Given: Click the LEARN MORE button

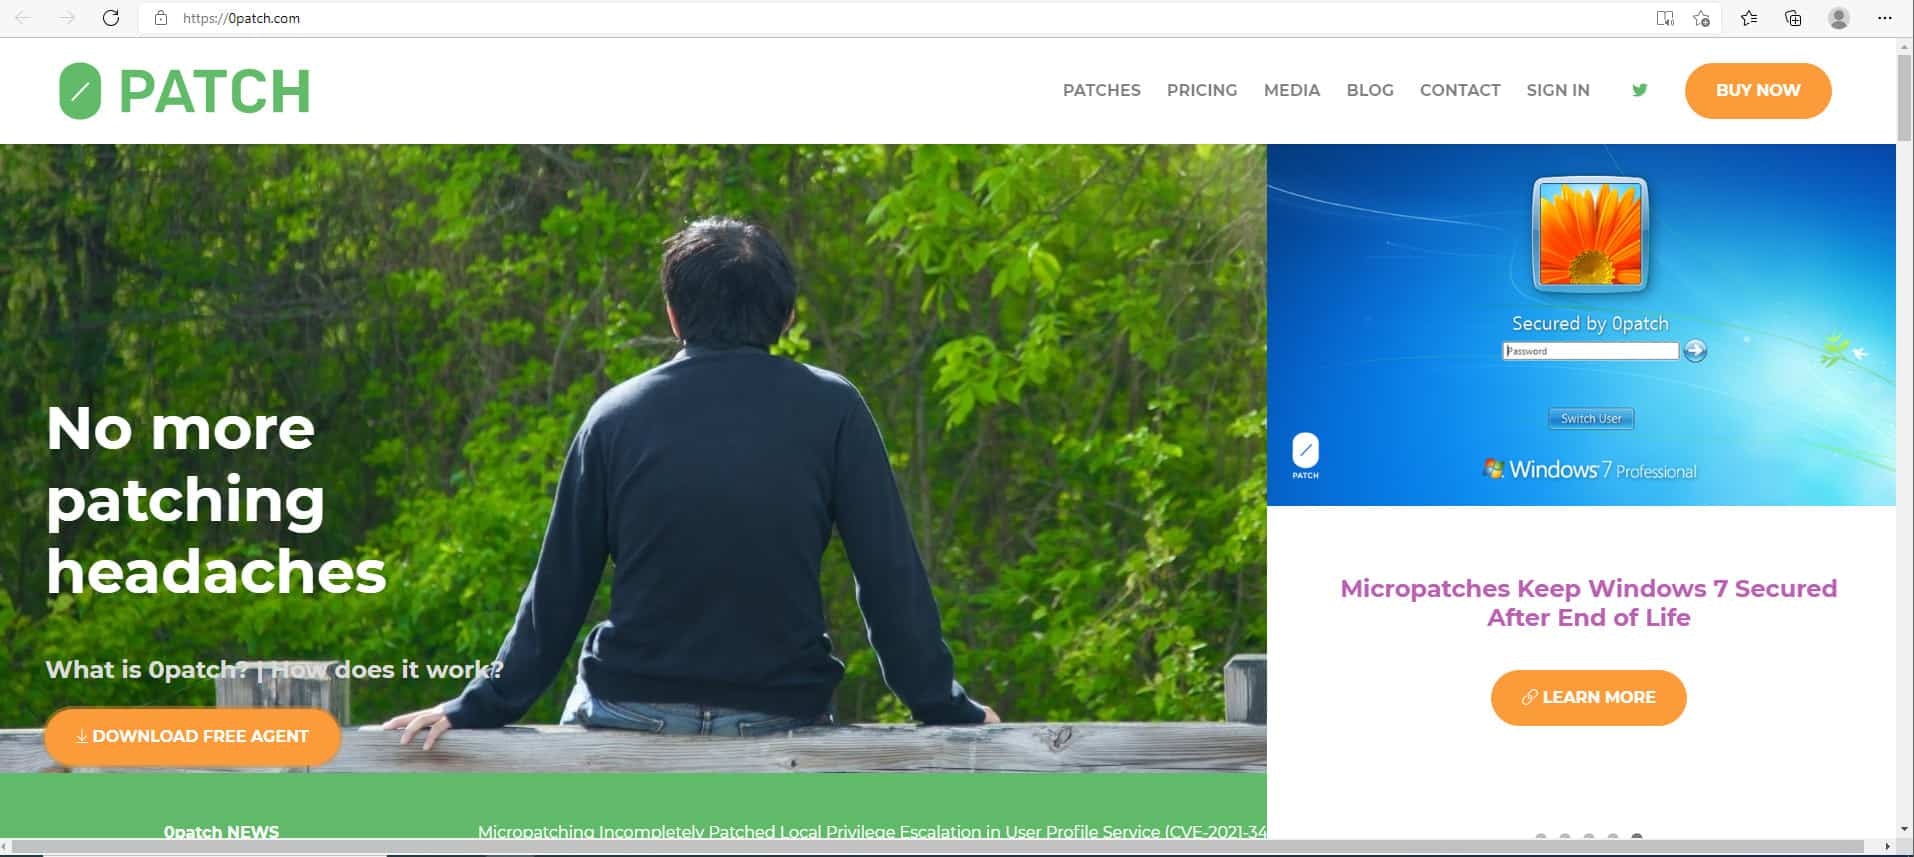Looking at the screenshot, I should [1588, 697].
